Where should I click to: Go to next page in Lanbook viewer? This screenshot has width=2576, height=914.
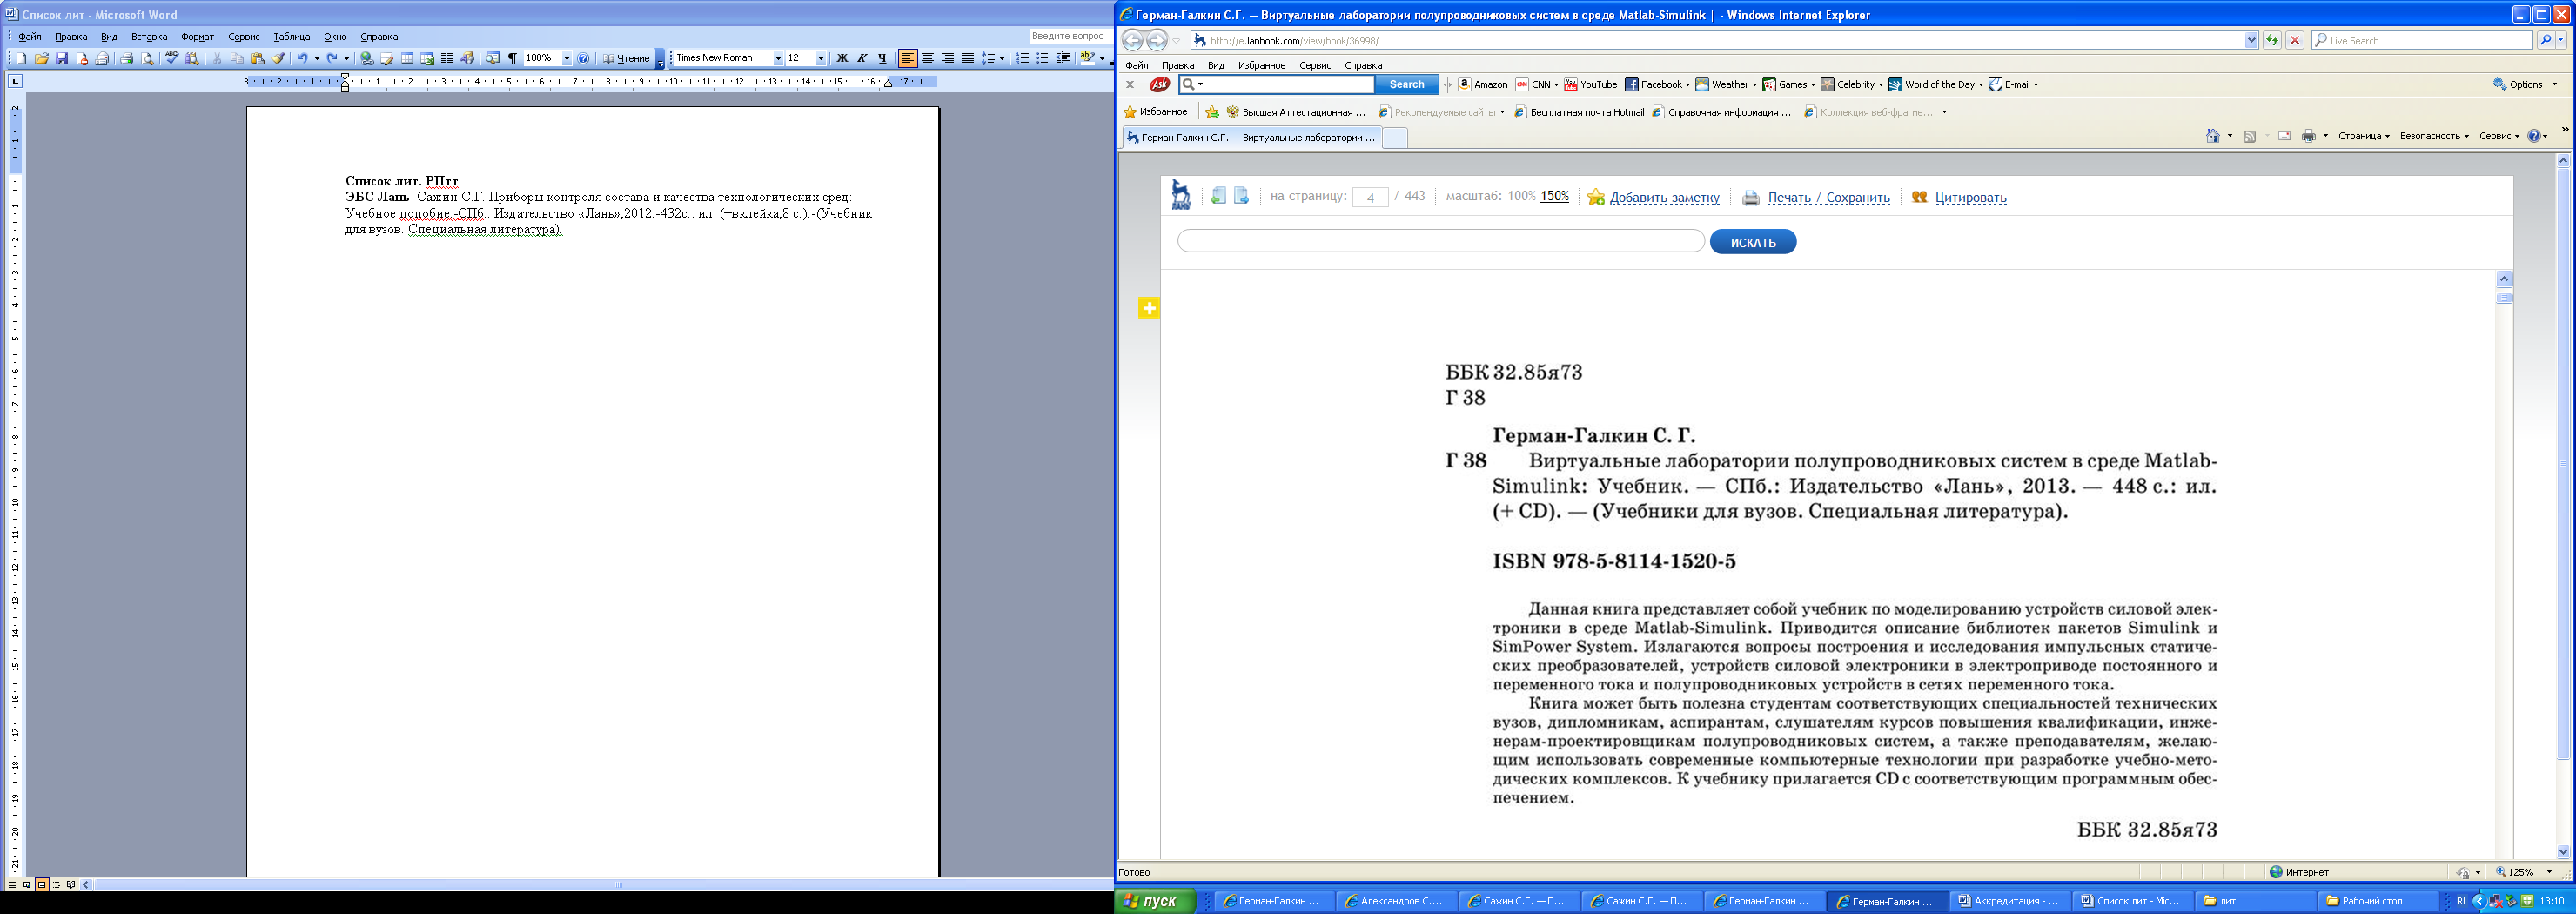1241,196
